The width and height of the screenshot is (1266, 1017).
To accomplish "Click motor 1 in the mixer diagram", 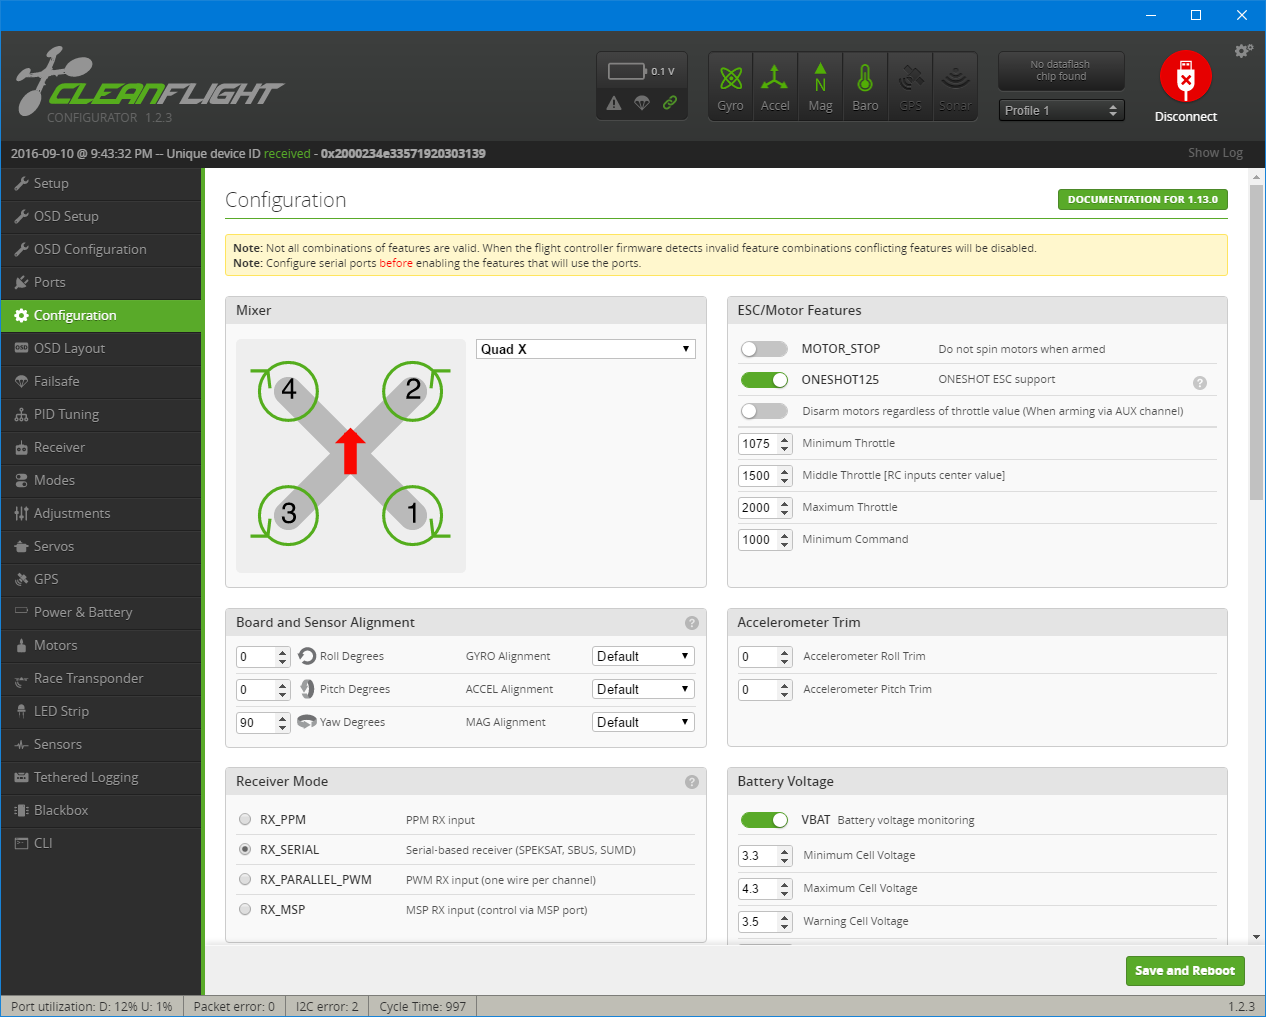I will 413,515.
